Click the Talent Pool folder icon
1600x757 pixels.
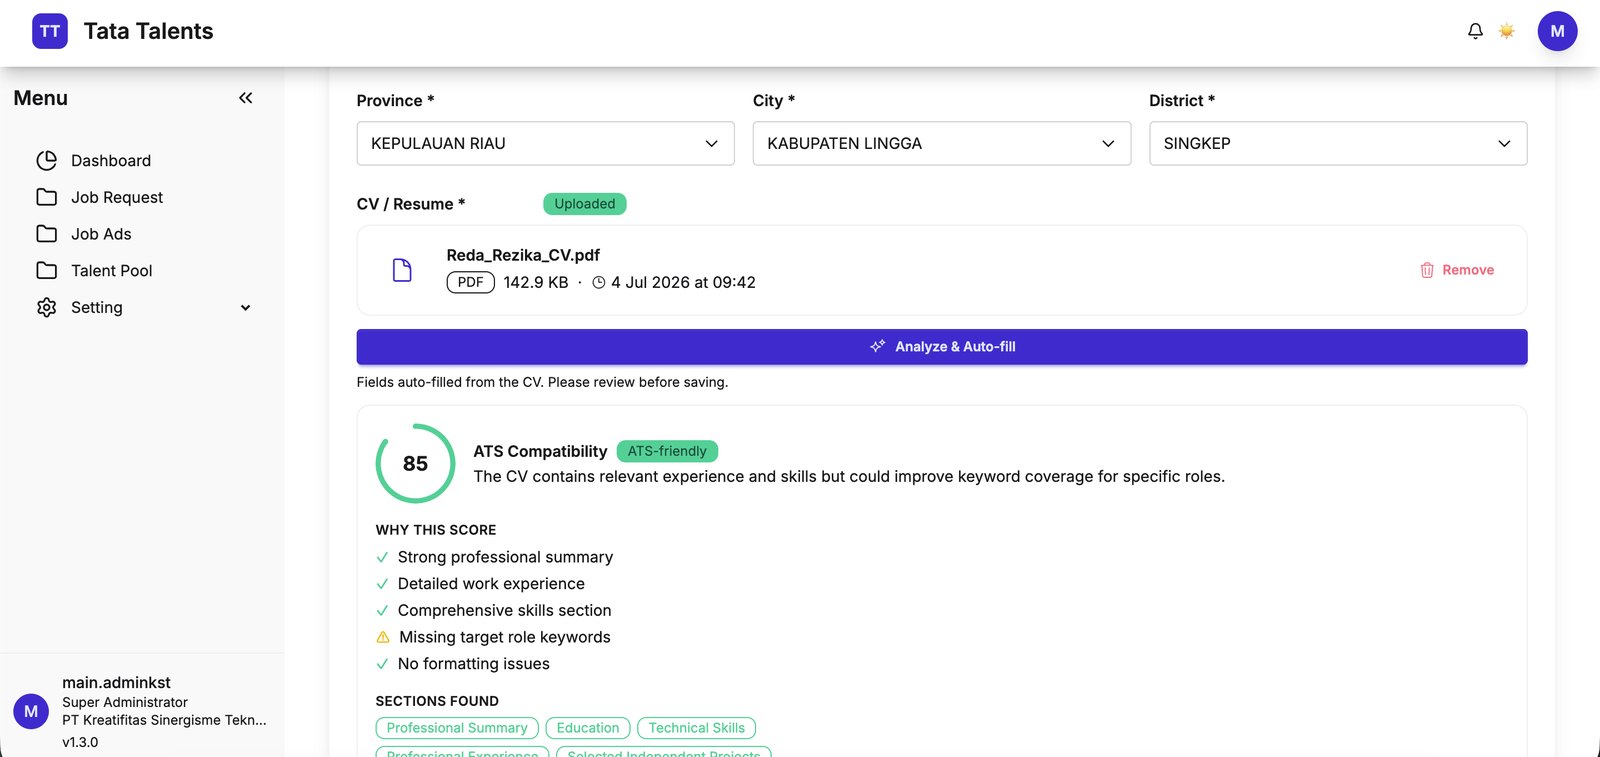point(47,270)
